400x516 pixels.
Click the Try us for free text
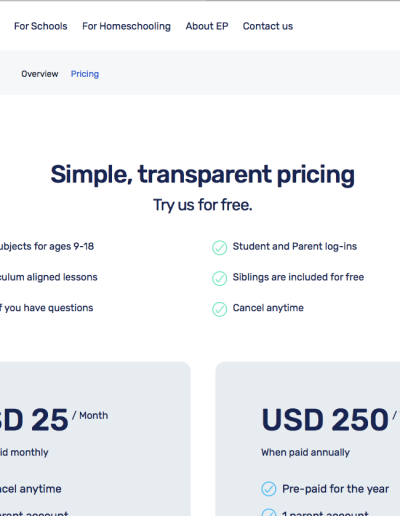click(203, 205)
